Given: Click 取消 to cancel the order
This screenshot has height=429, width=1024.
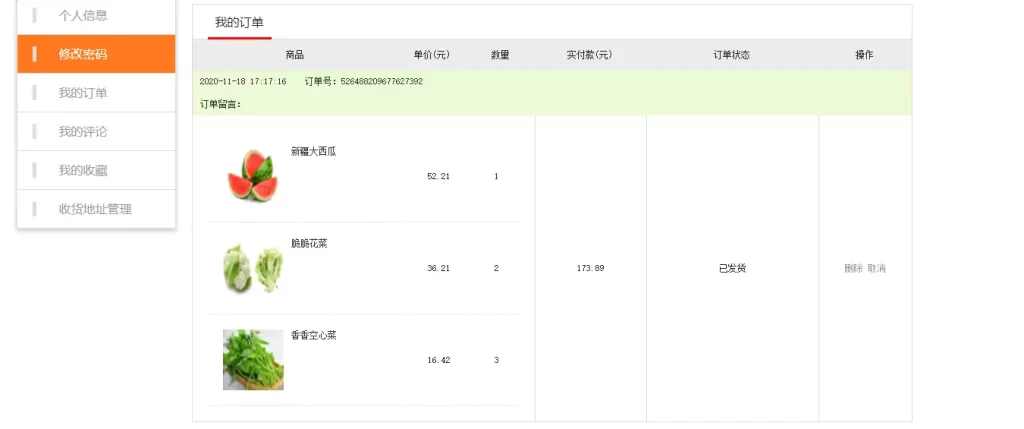Looking at the screenshot, I should pos(877,269).
